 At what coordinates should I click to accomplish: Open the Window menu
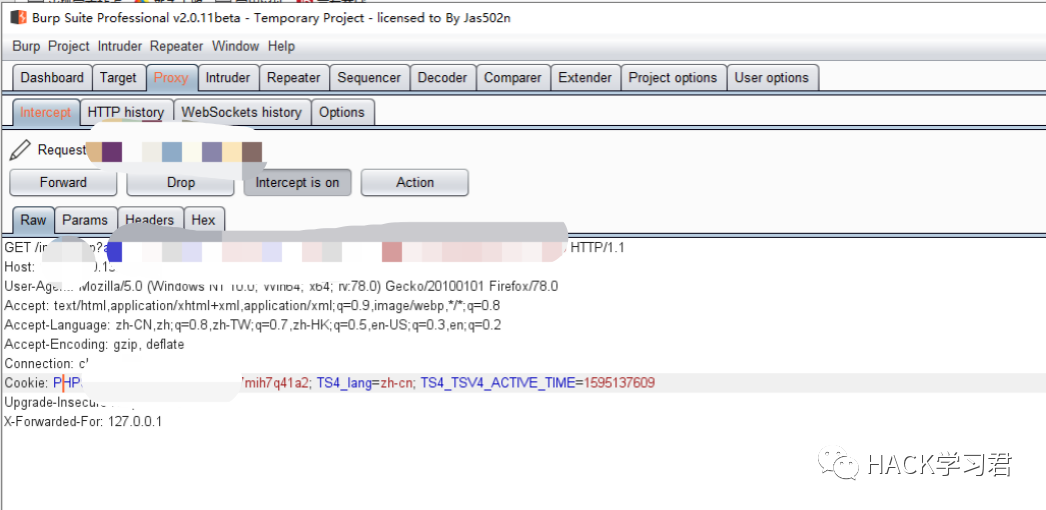[x=235, y=46]
